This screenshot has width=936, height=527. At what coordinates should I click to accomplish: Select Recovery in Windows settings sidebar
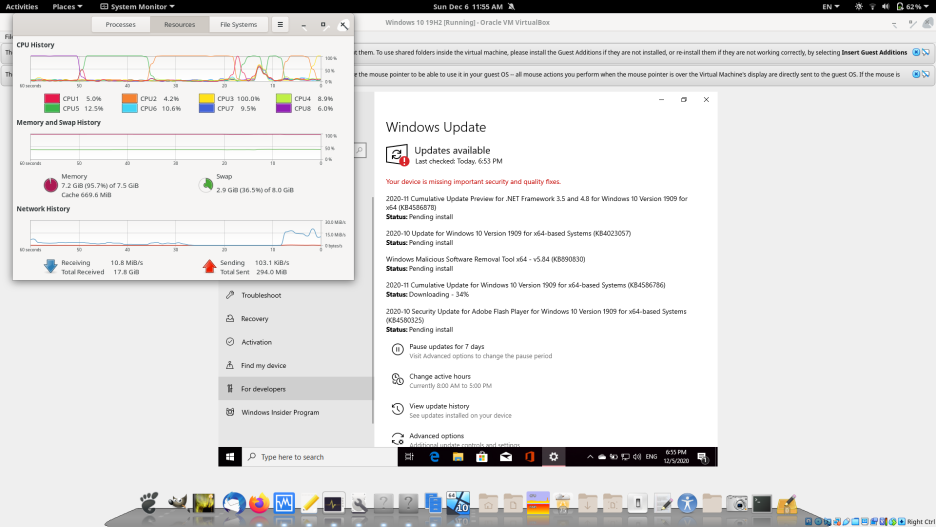tap(295, 319)
